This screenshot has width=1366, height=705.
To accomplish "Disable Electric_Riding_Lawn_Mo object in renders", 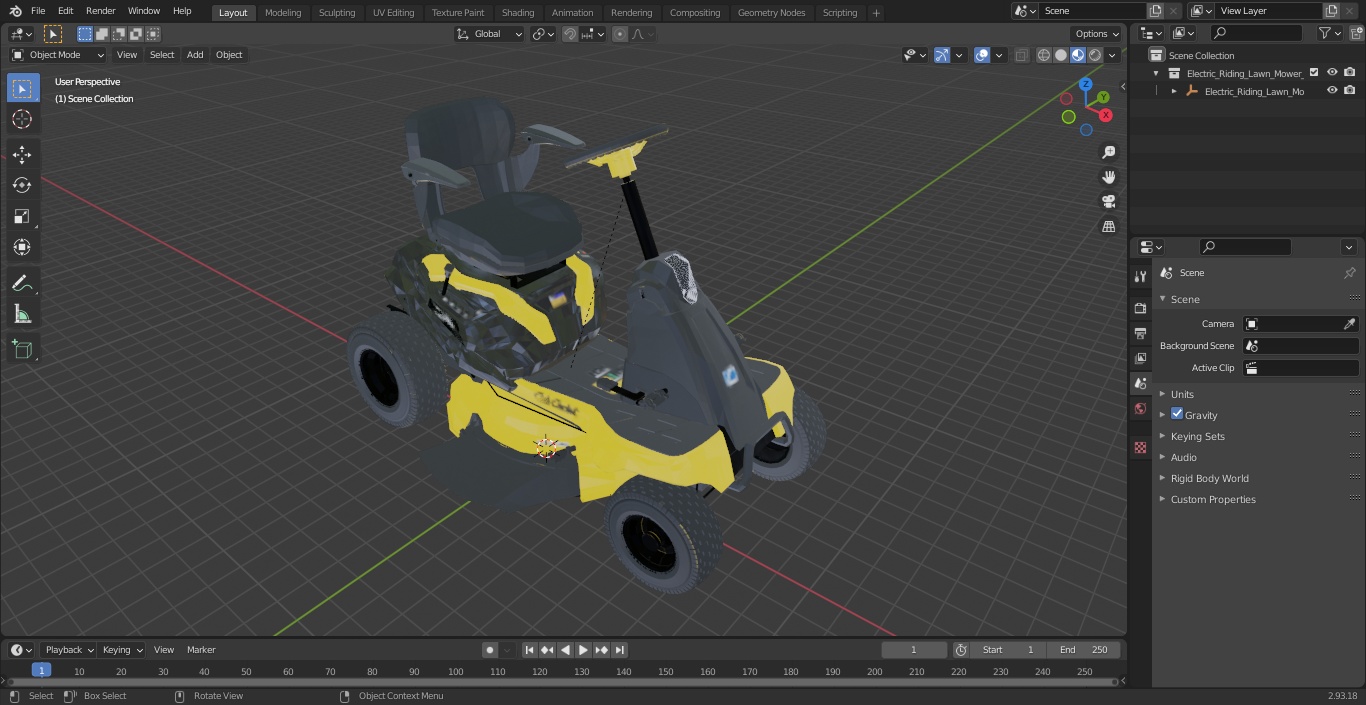I will [x=1350, y=91].
